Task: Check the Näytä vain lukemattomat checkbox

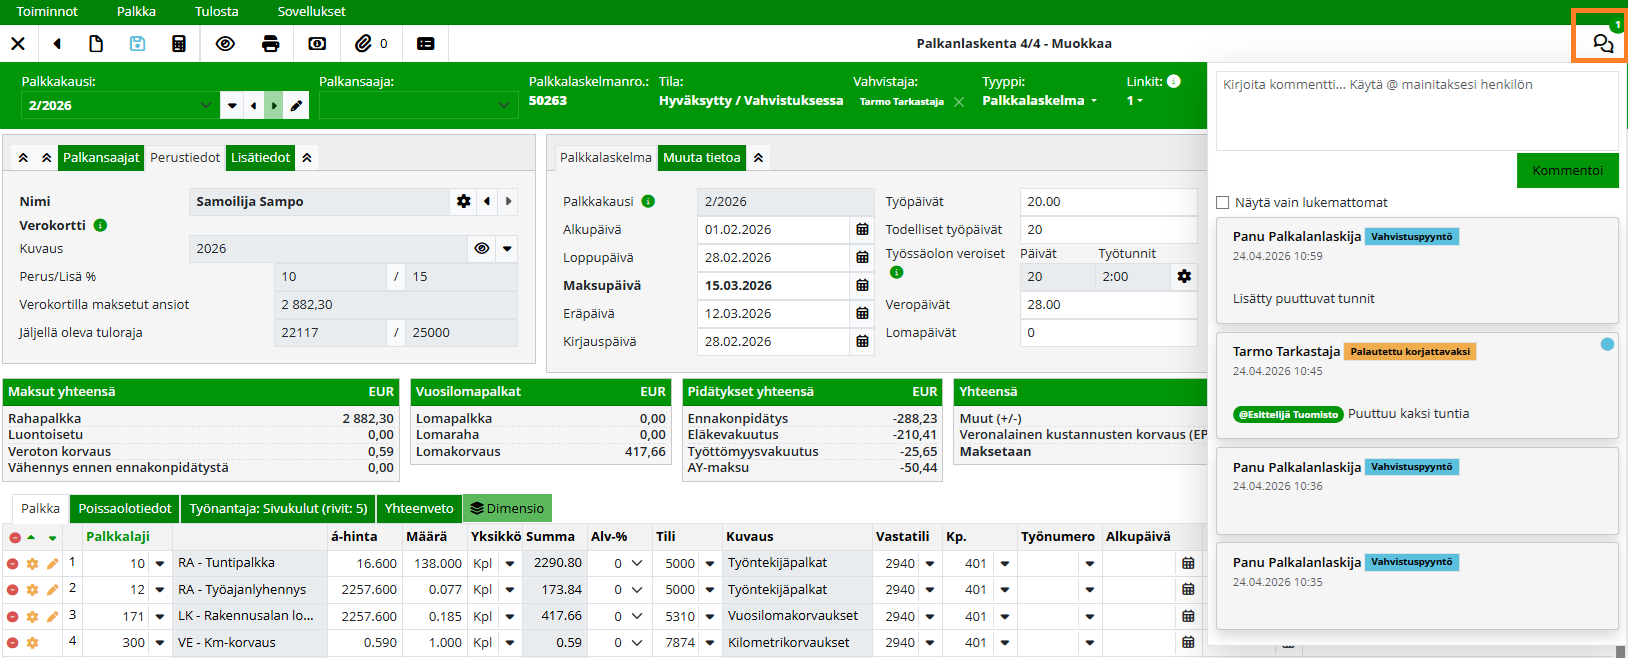Action: 1222,203
